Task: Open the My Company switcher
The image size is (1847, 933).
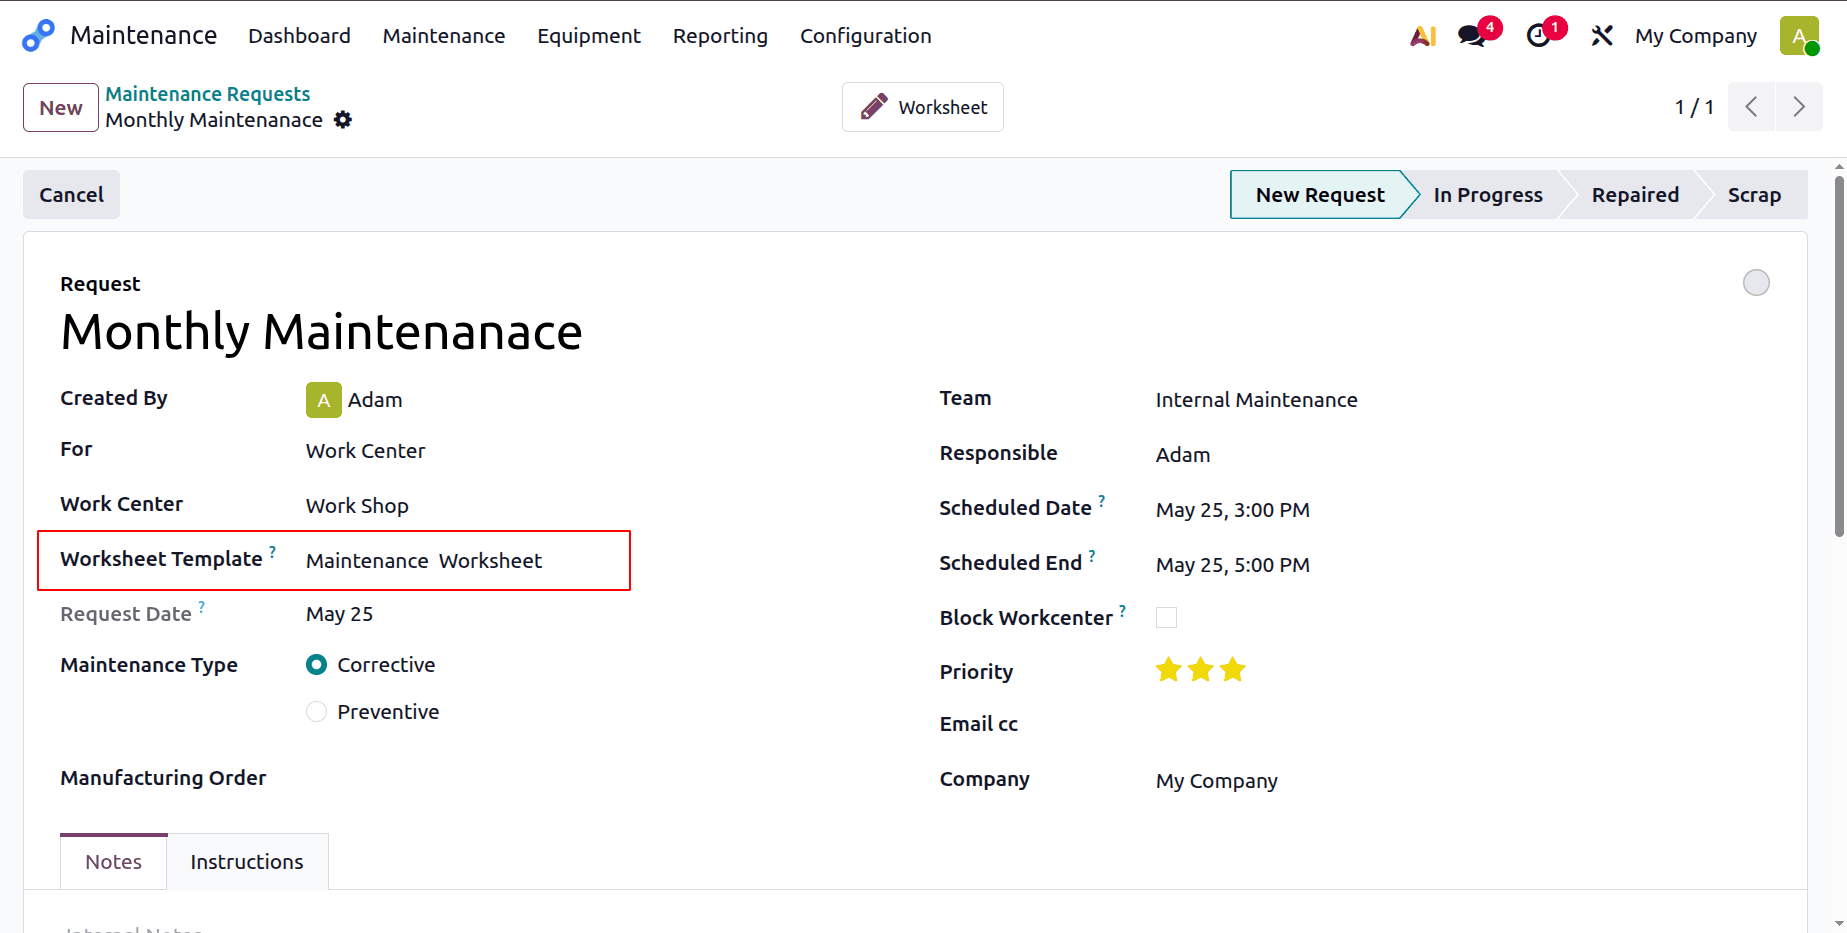Action: 1695,36
